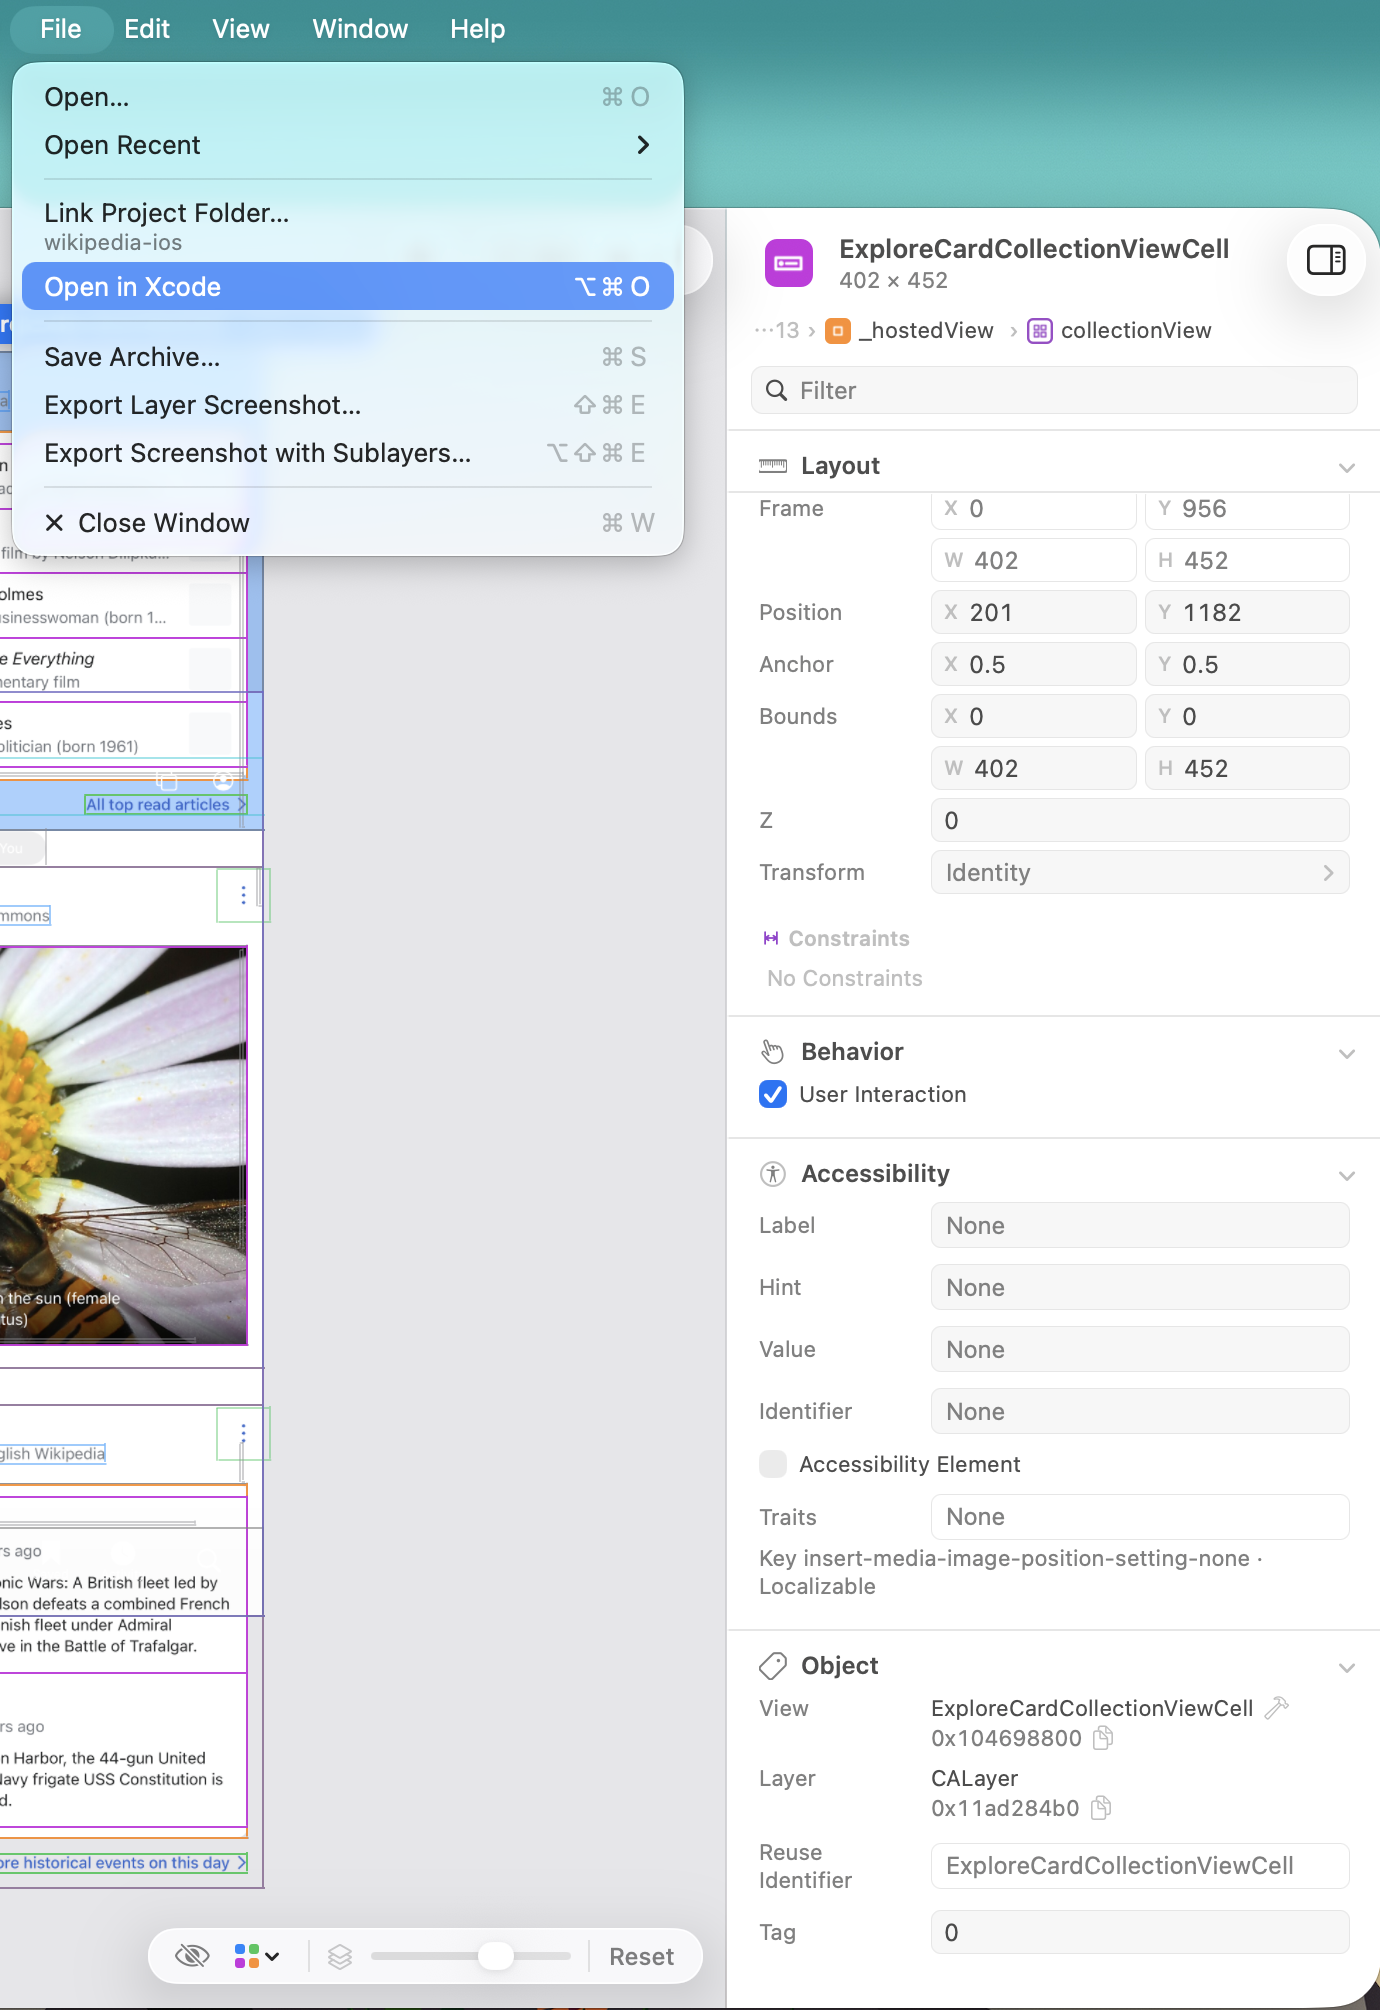Expand the Transform Identity field
1380x2010 pixels.
coord(1140,872)
